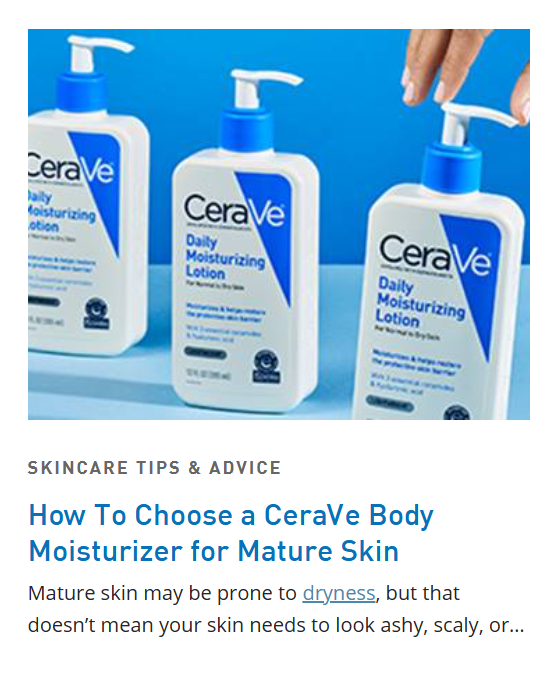Open "How To Choose a CeraVe Body" headline

point(230,516)
